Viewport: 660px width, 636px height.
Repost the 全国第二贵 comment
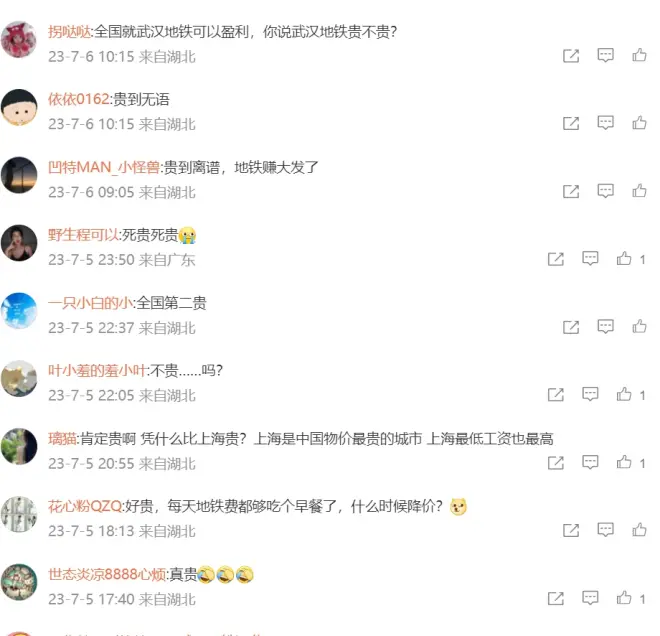(571, 327)
